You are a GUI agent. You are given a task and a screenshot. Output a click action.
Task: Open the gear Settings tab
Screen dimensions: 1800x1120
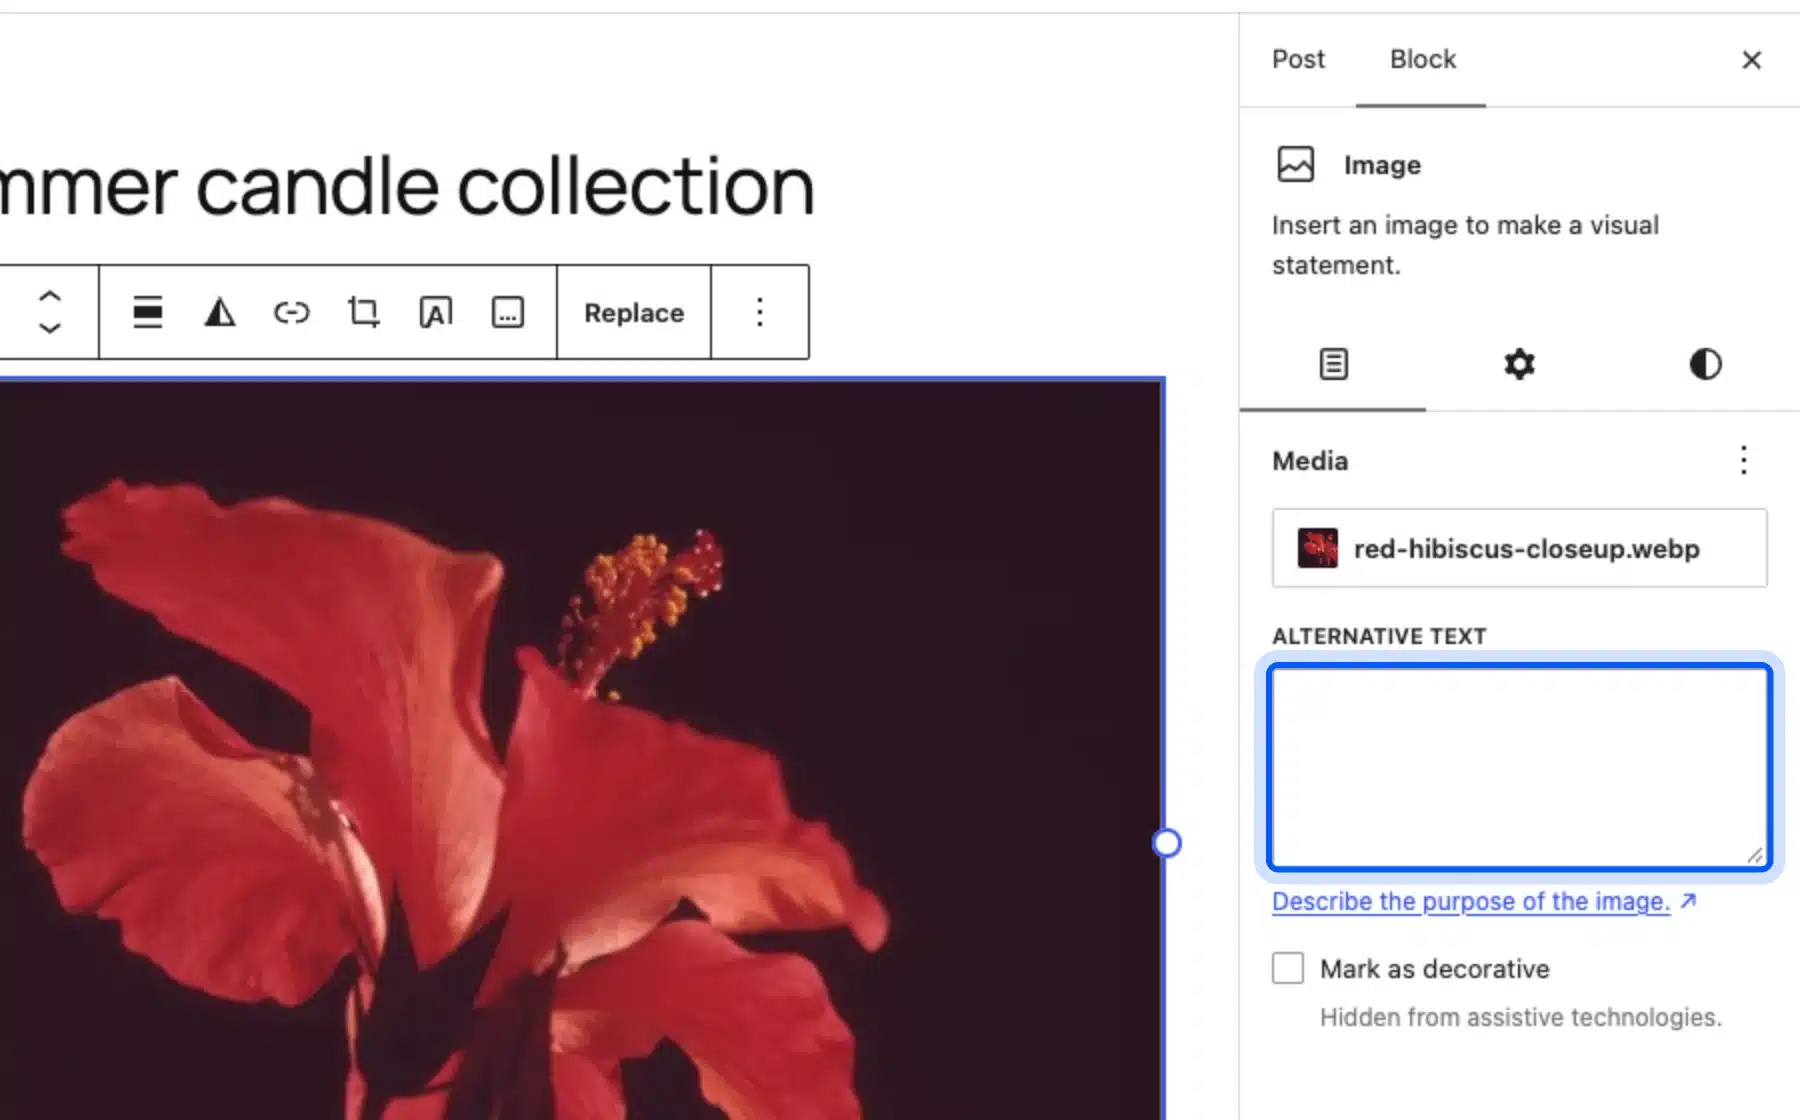pos(1519,364)
